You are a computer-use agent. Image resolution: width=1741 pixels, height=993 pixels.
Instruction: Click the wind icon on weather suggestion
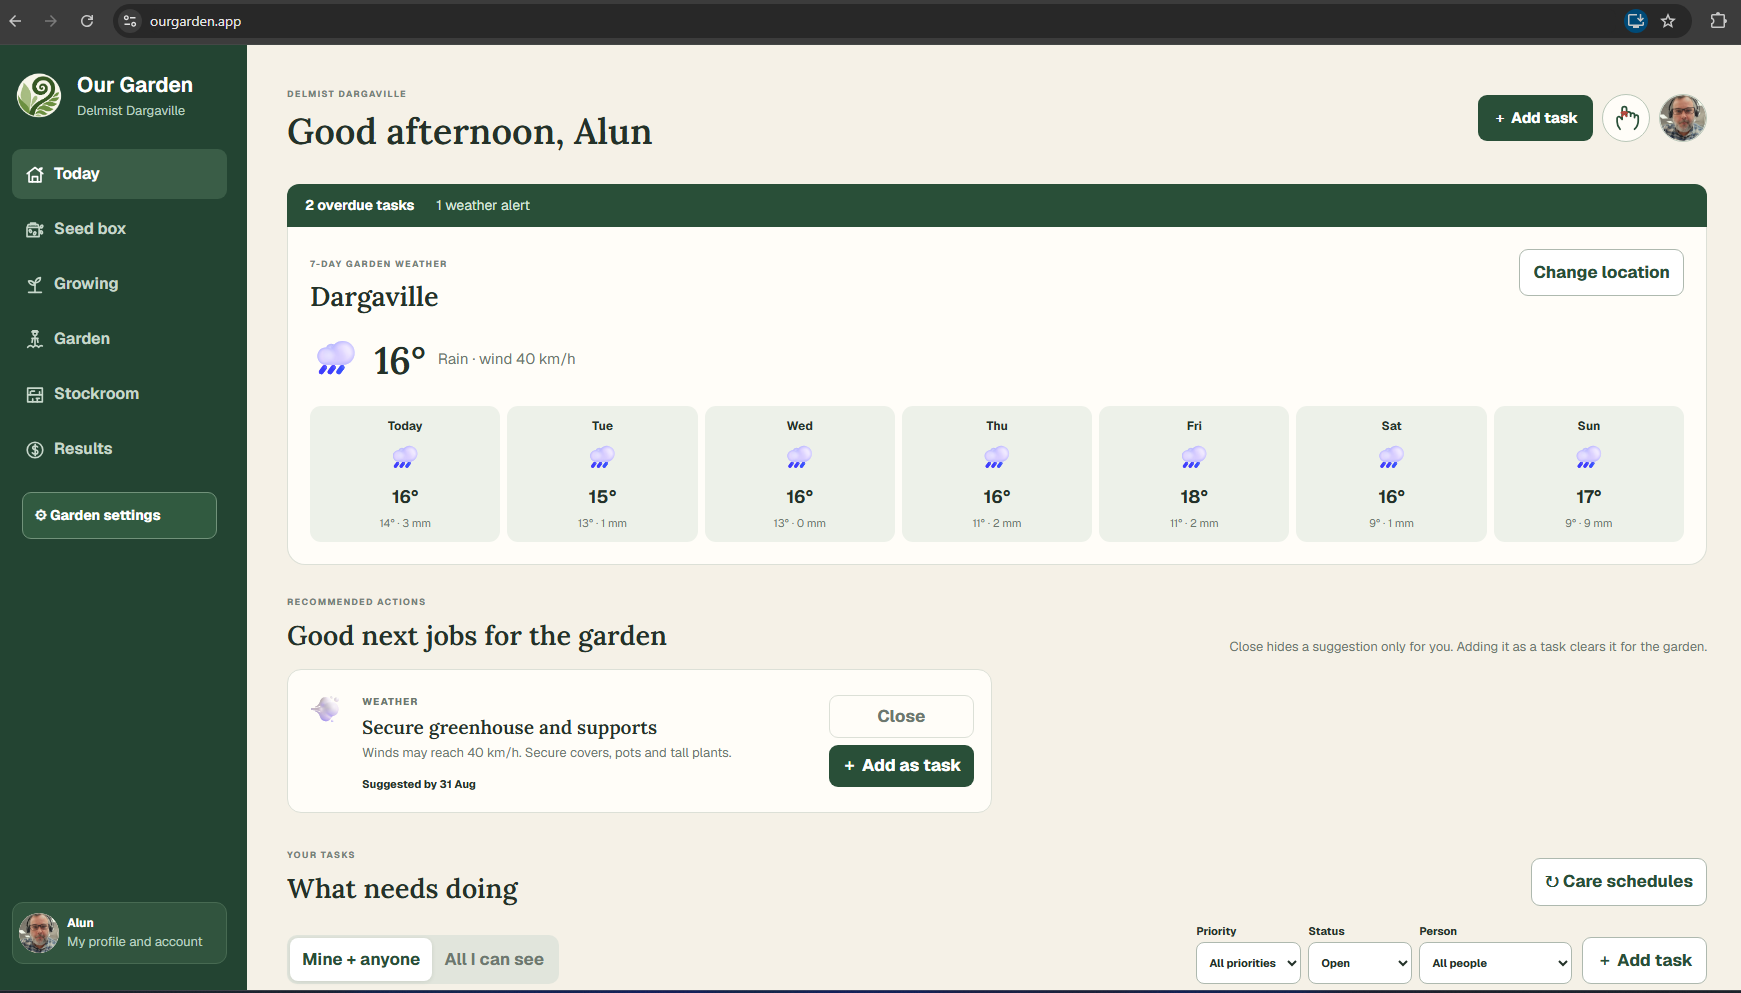(326, 709)
